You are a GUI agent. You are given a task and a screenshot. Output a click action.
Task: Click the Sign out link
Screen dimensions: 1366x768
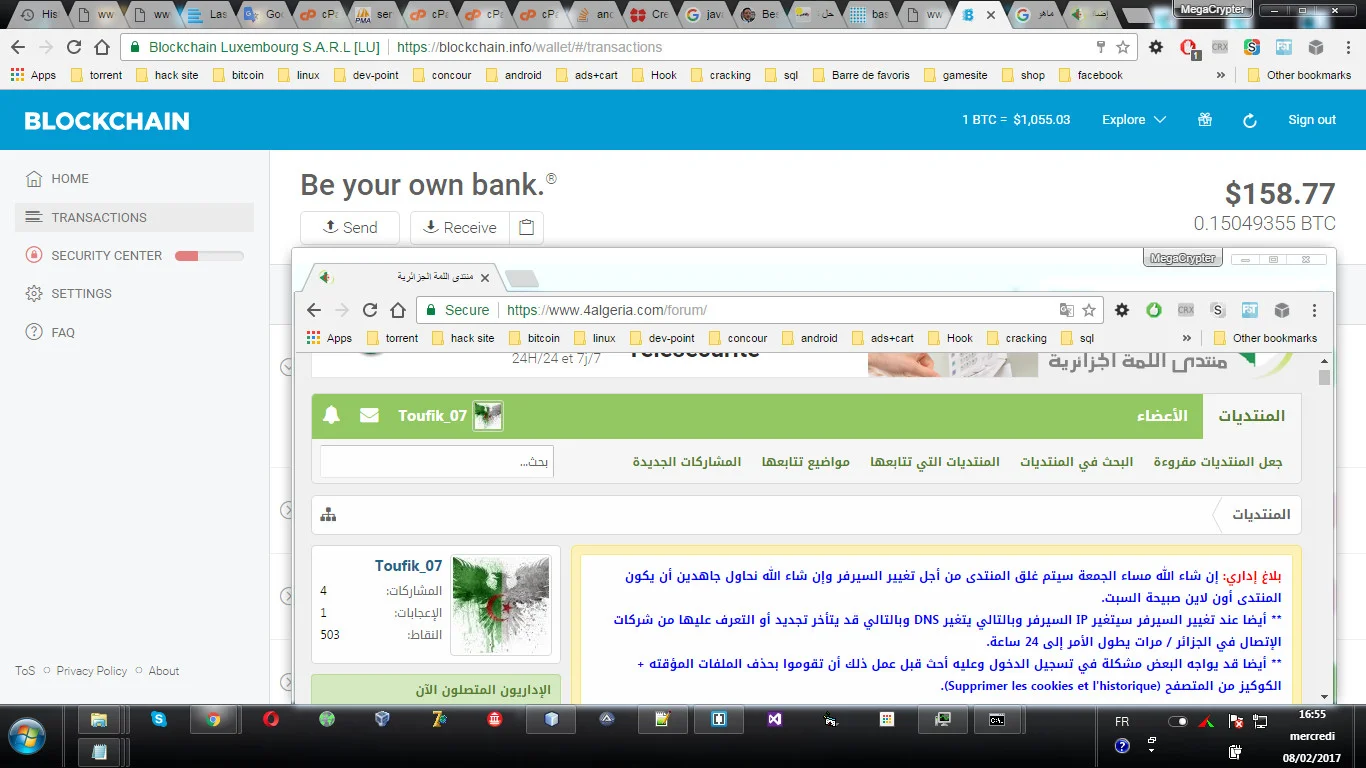point(1311,120)
